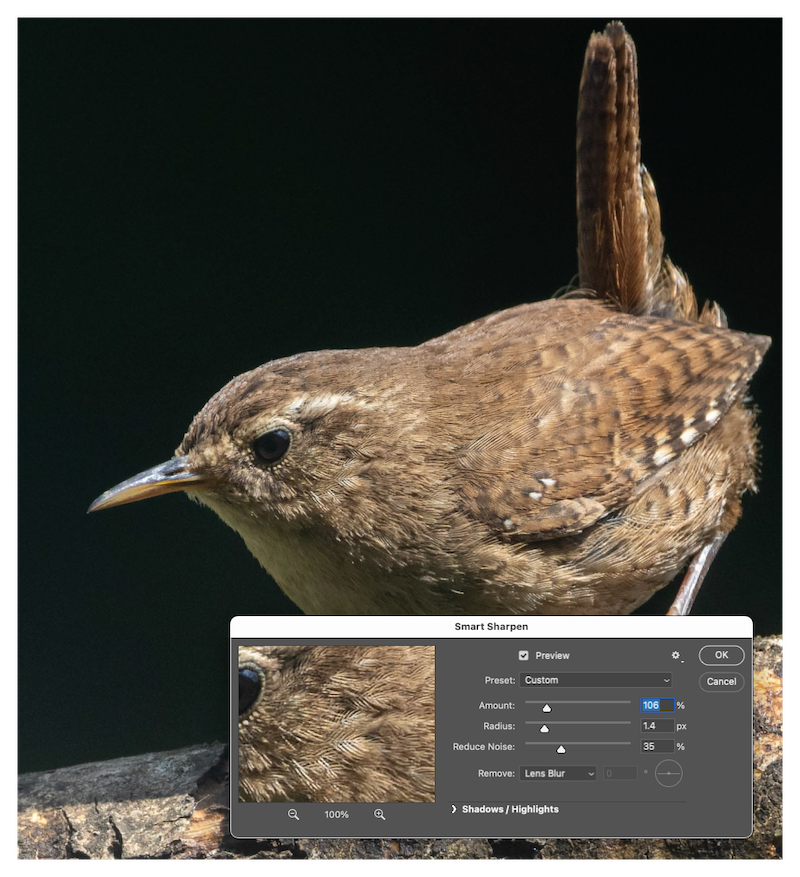The image size is (800, 877).
Task: Open the Remove dropdown showing Lens Blur
Action: [557, 773]
